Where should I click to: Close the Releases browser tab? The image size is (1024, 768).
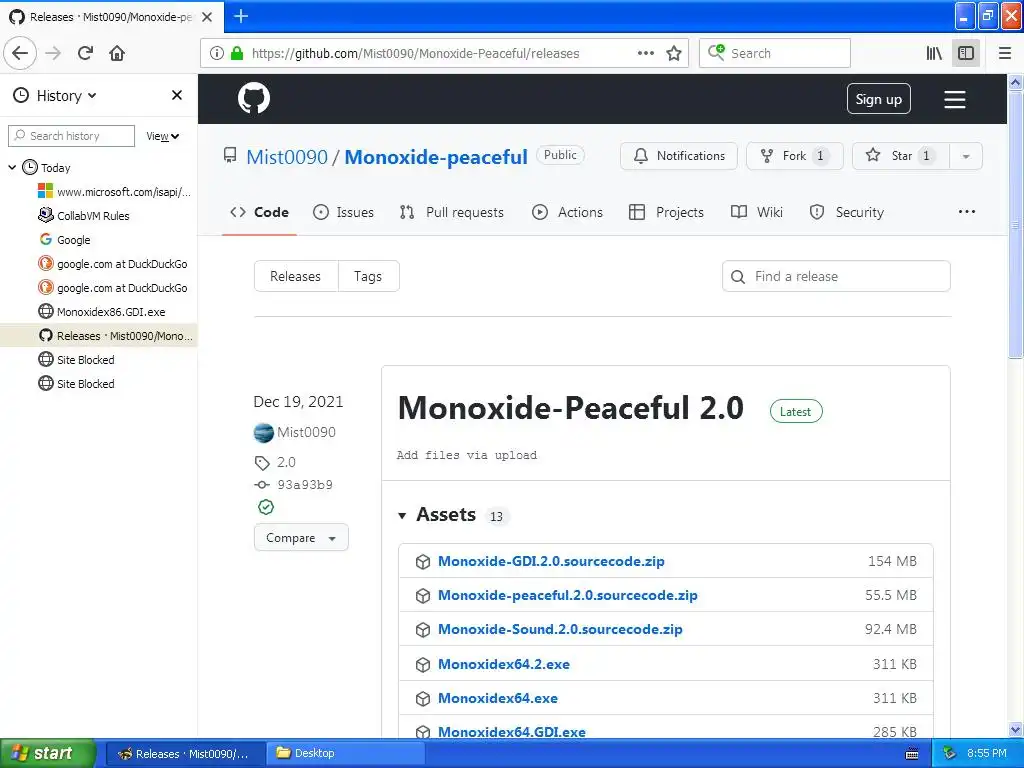click(207, 16)
